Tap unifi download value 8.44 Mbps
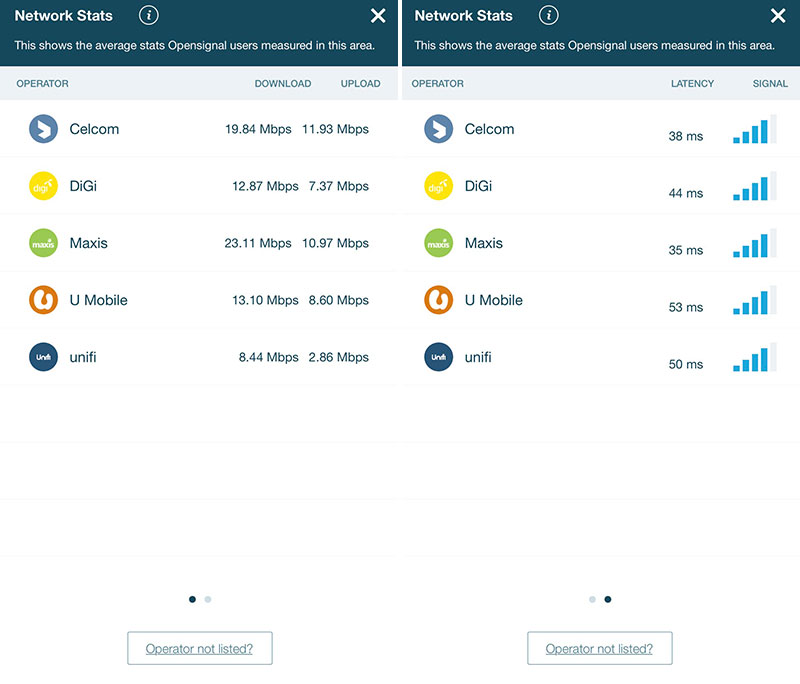This screenshot has height=684, width=800. pyautogui.click(x=268, y=357)
